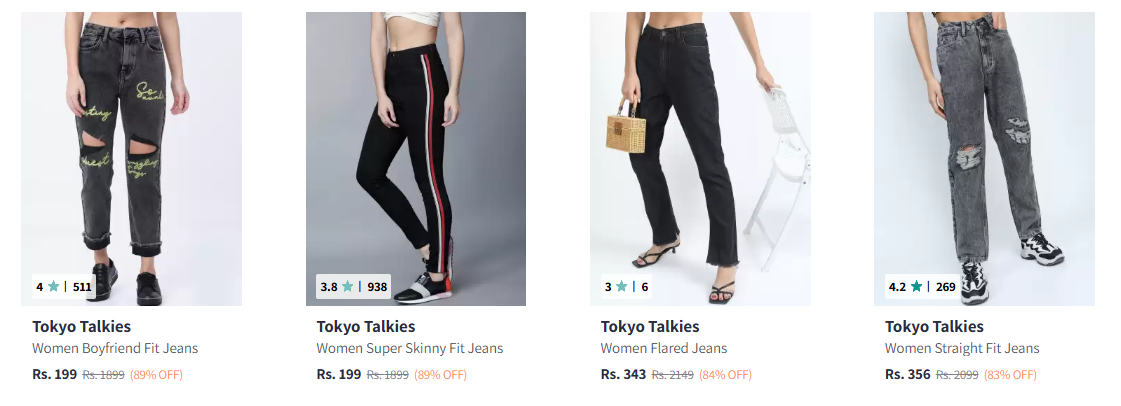Click the 84% OFF discount label
Viewport: 1121px width, 406px height.
coord(725,375)
